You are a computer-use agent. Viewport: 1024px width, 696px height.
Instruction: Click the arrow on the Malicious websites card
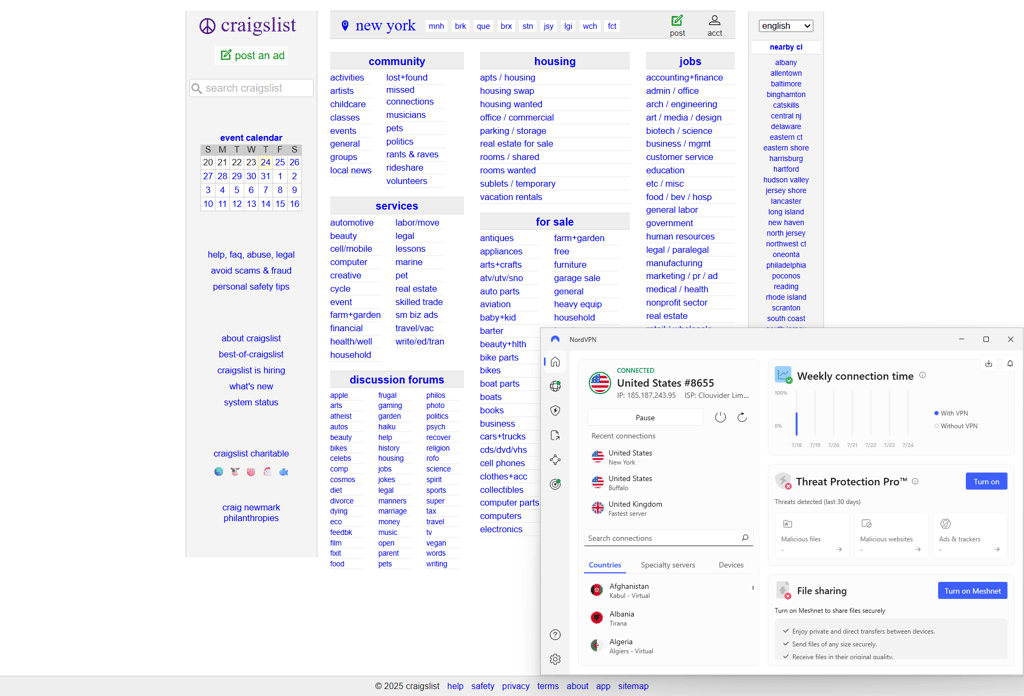click(x=918, y=550)
